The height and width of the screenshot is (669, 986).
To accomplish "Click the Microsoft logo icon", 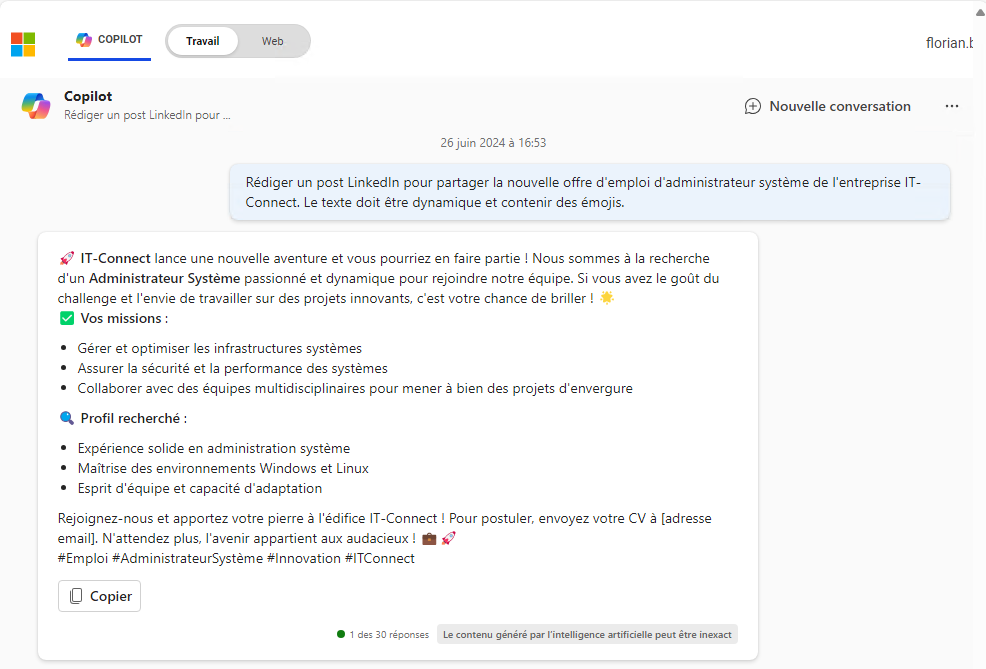I will coord(22,44).
